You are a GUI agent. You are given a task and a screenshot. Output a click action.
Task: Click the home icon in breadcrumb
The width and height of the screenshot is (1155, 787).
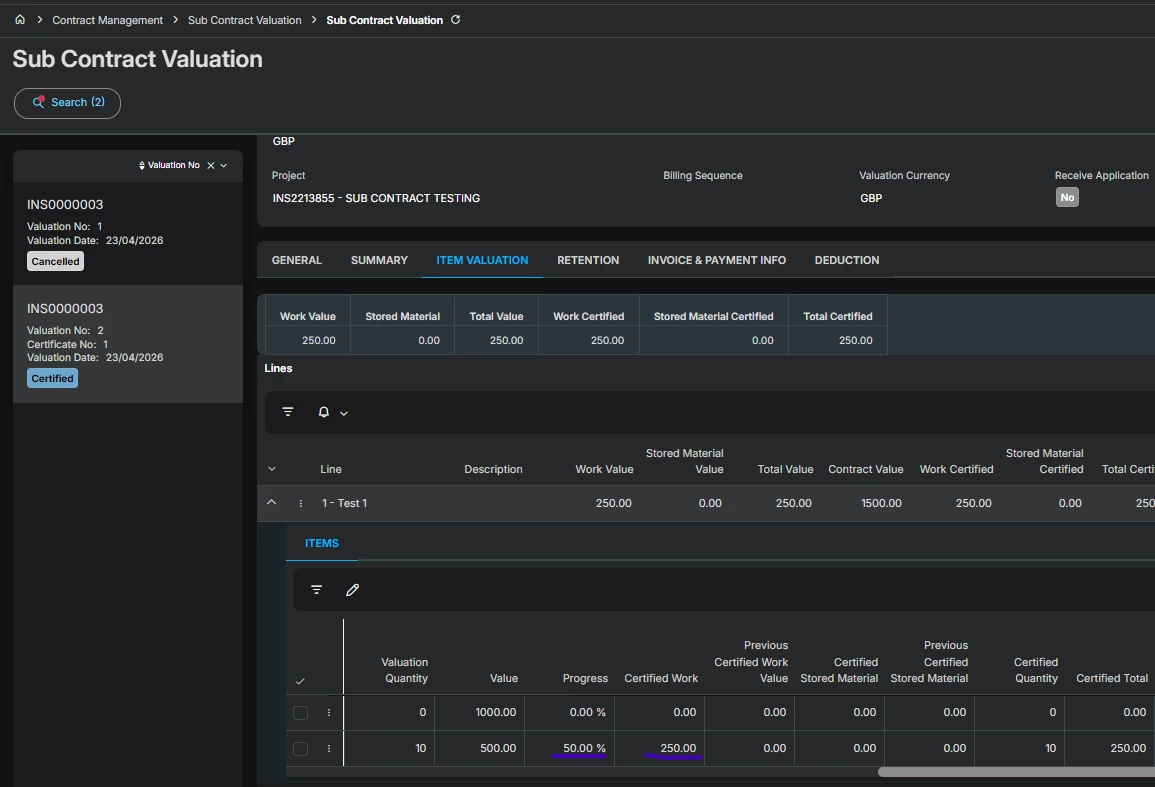coord(20,20)
